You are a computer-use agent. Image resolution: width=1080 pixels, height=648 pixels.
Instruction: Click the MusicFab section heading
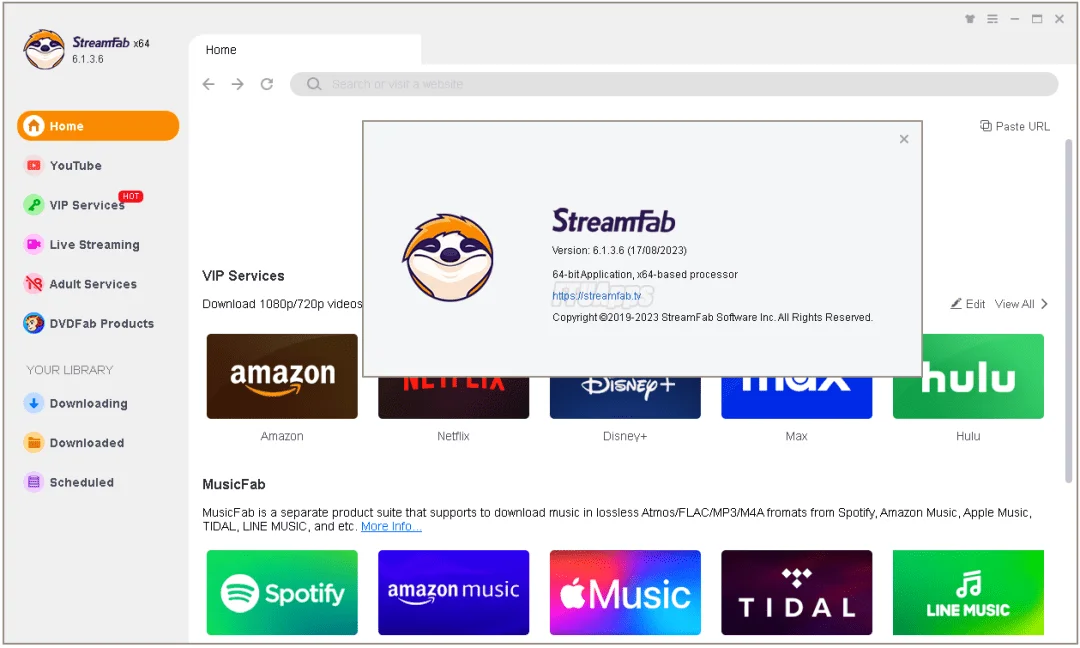[233, 484]
